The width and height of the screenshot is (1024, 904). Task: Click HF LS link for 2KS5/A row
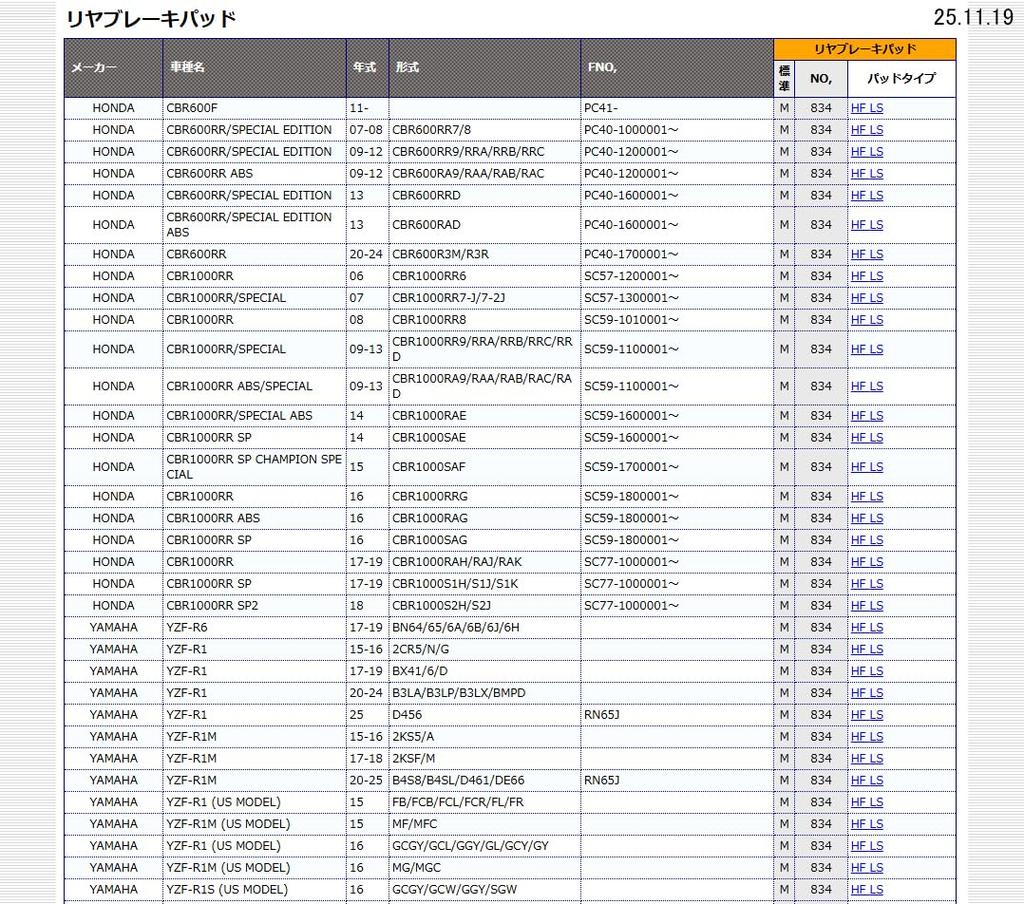[x=866, y=737]
